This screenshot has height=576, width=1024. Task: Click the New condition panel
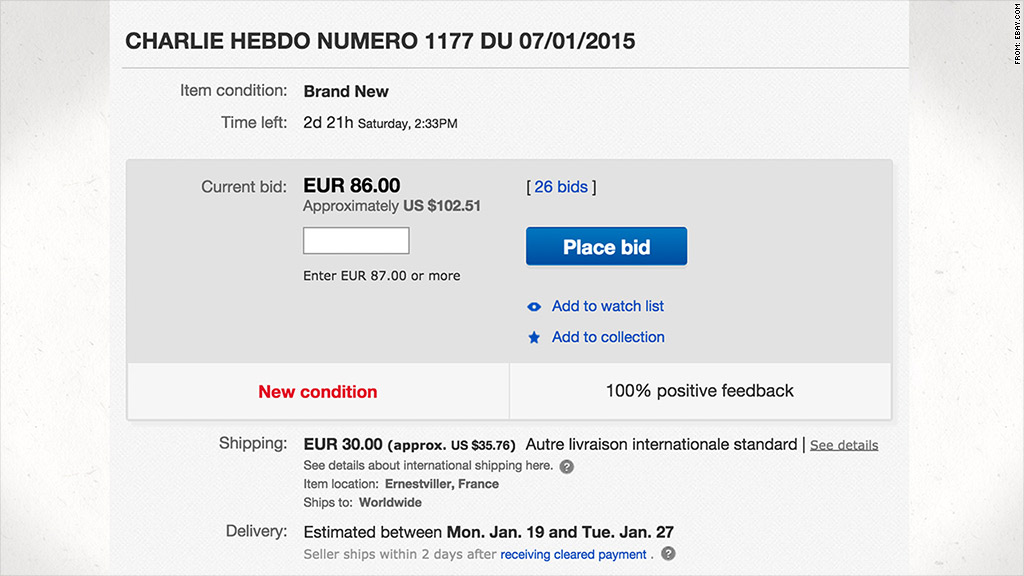point(318,391)
